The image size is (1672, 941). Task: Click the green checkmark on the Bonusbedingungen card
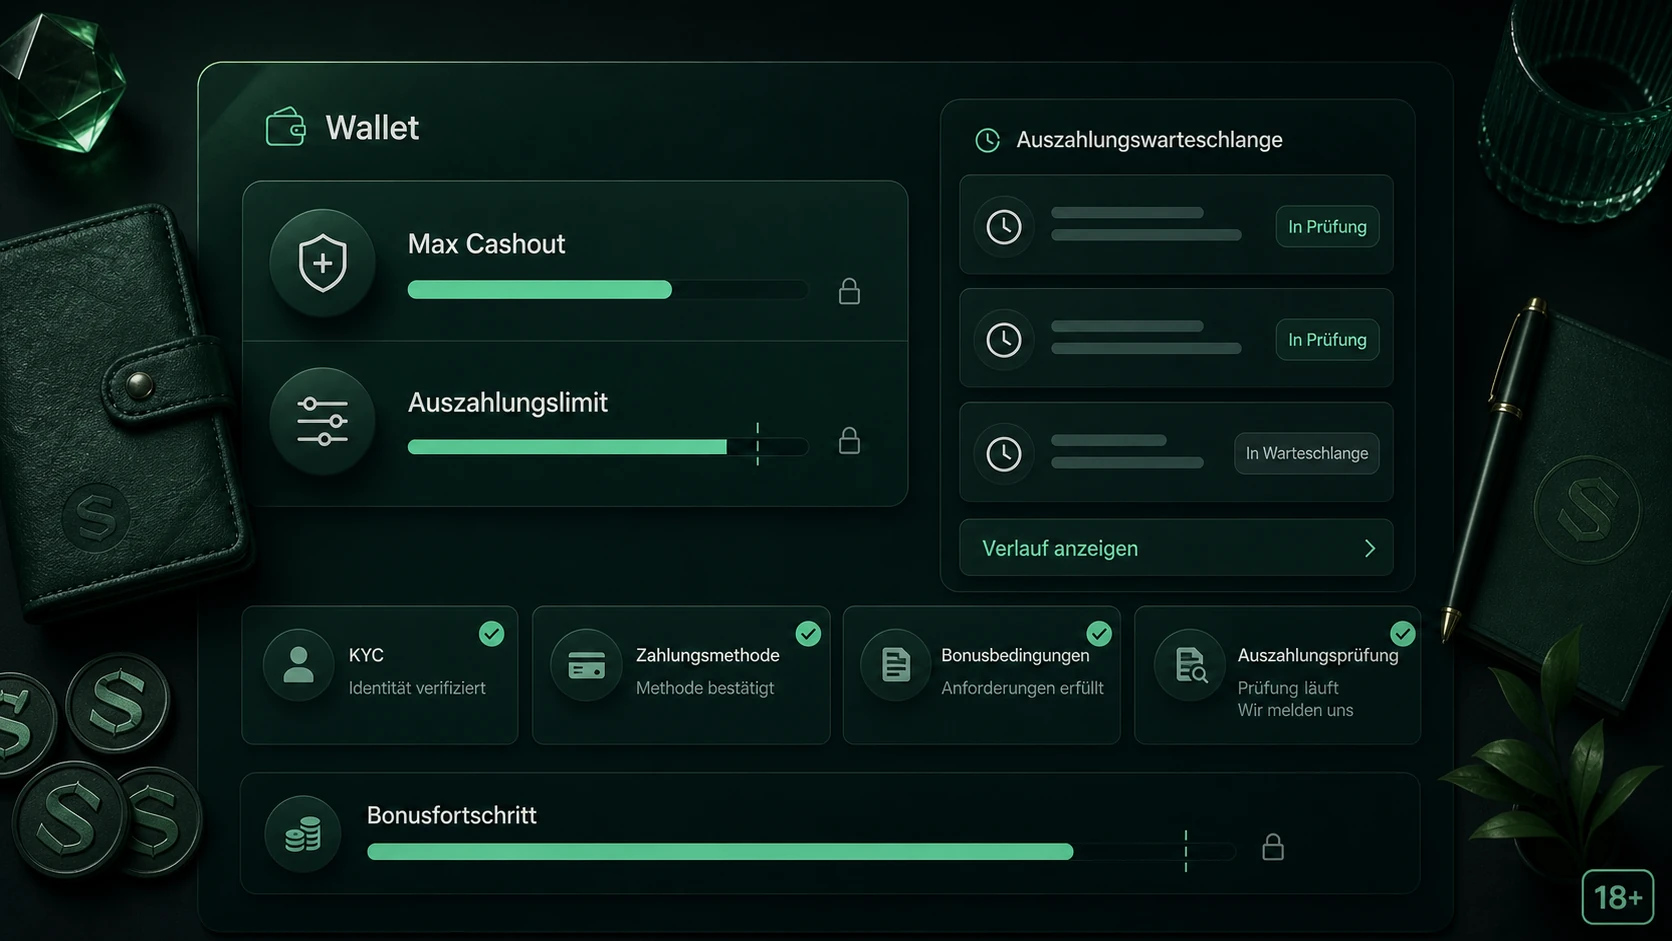(1099, 634)
